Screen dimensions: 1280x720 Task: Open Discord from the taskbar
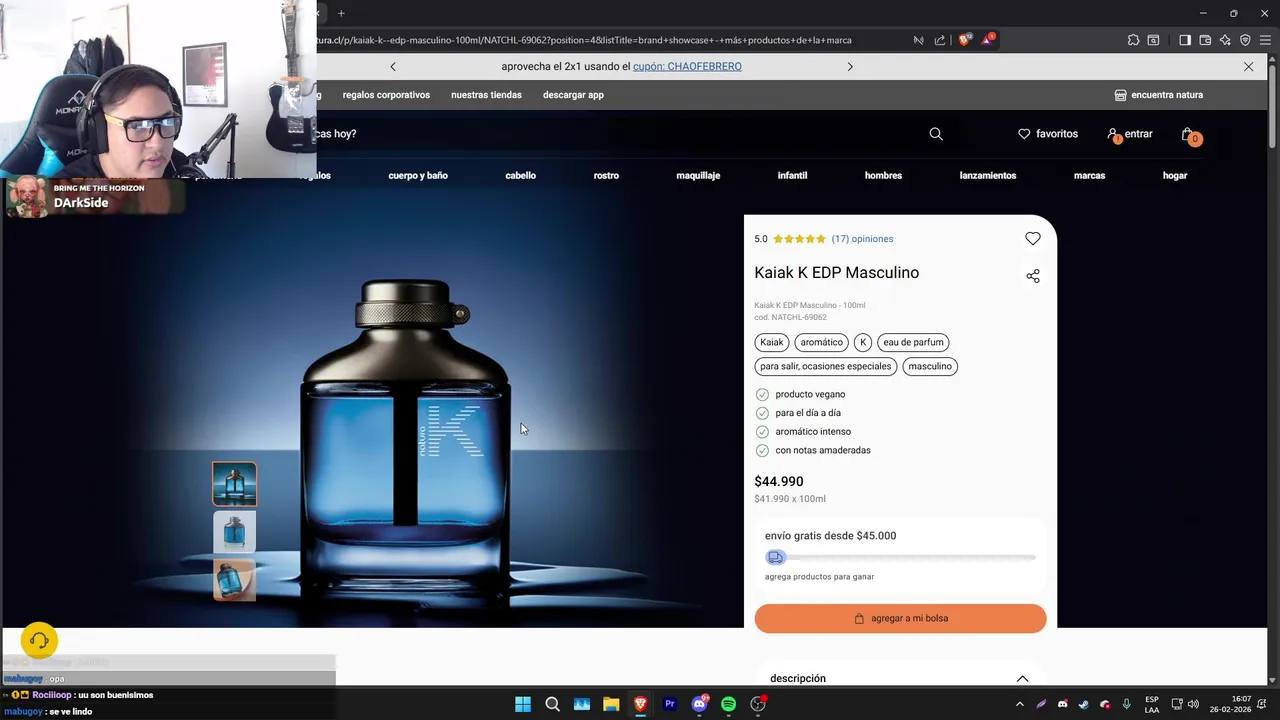(x=699, y=704)
